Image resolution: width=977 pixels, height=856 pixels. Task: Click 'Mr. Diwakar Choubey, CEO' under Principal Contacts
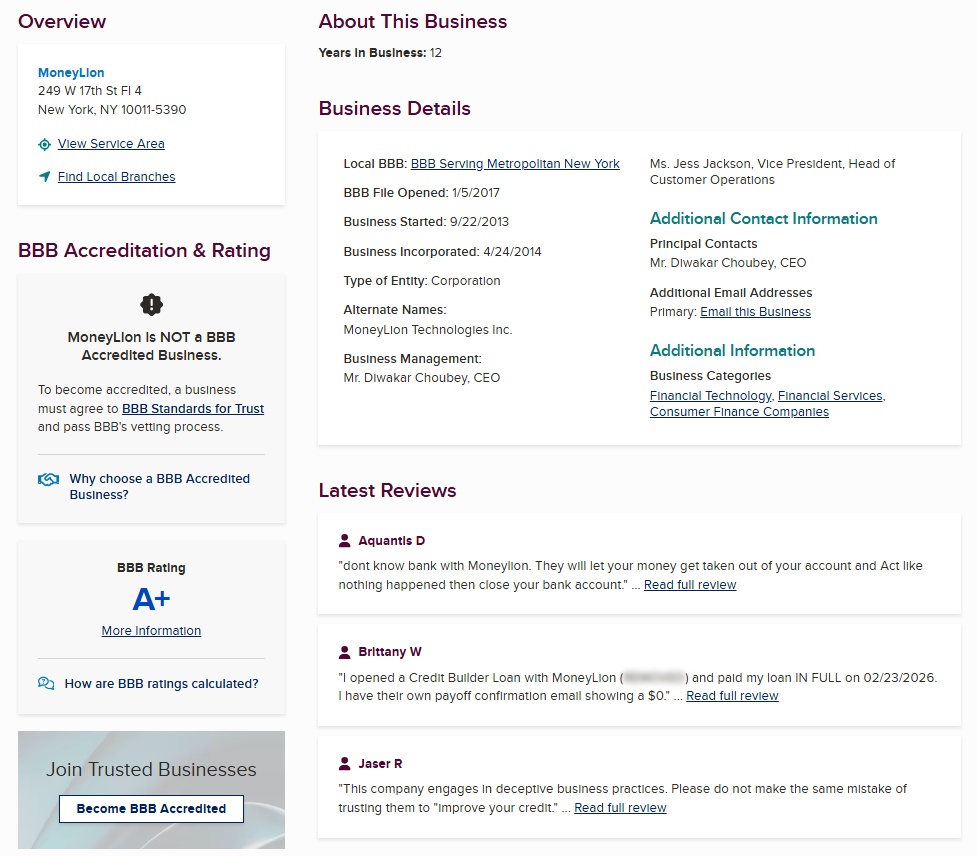728,263
